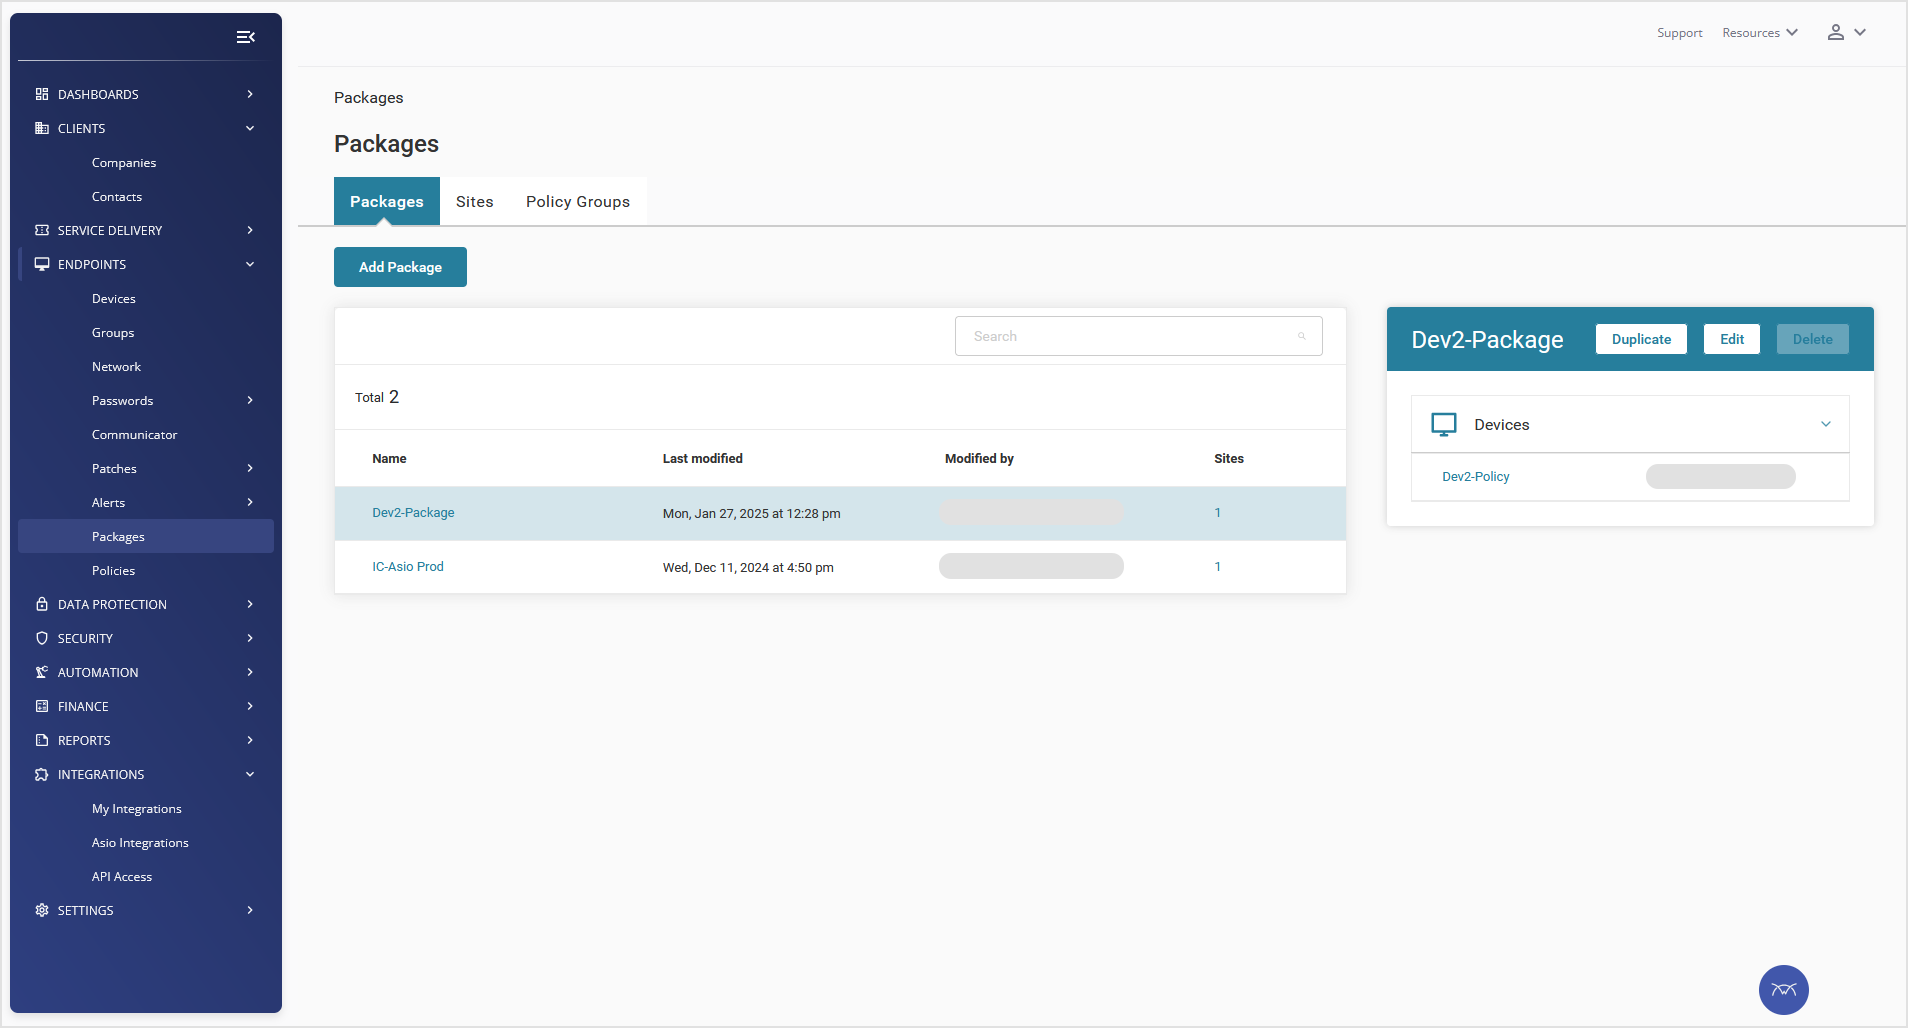Viewport: 1908px width, 1028px height.
Task: Click the Integrations icon in the sidebar
Action: click(41, 774)
